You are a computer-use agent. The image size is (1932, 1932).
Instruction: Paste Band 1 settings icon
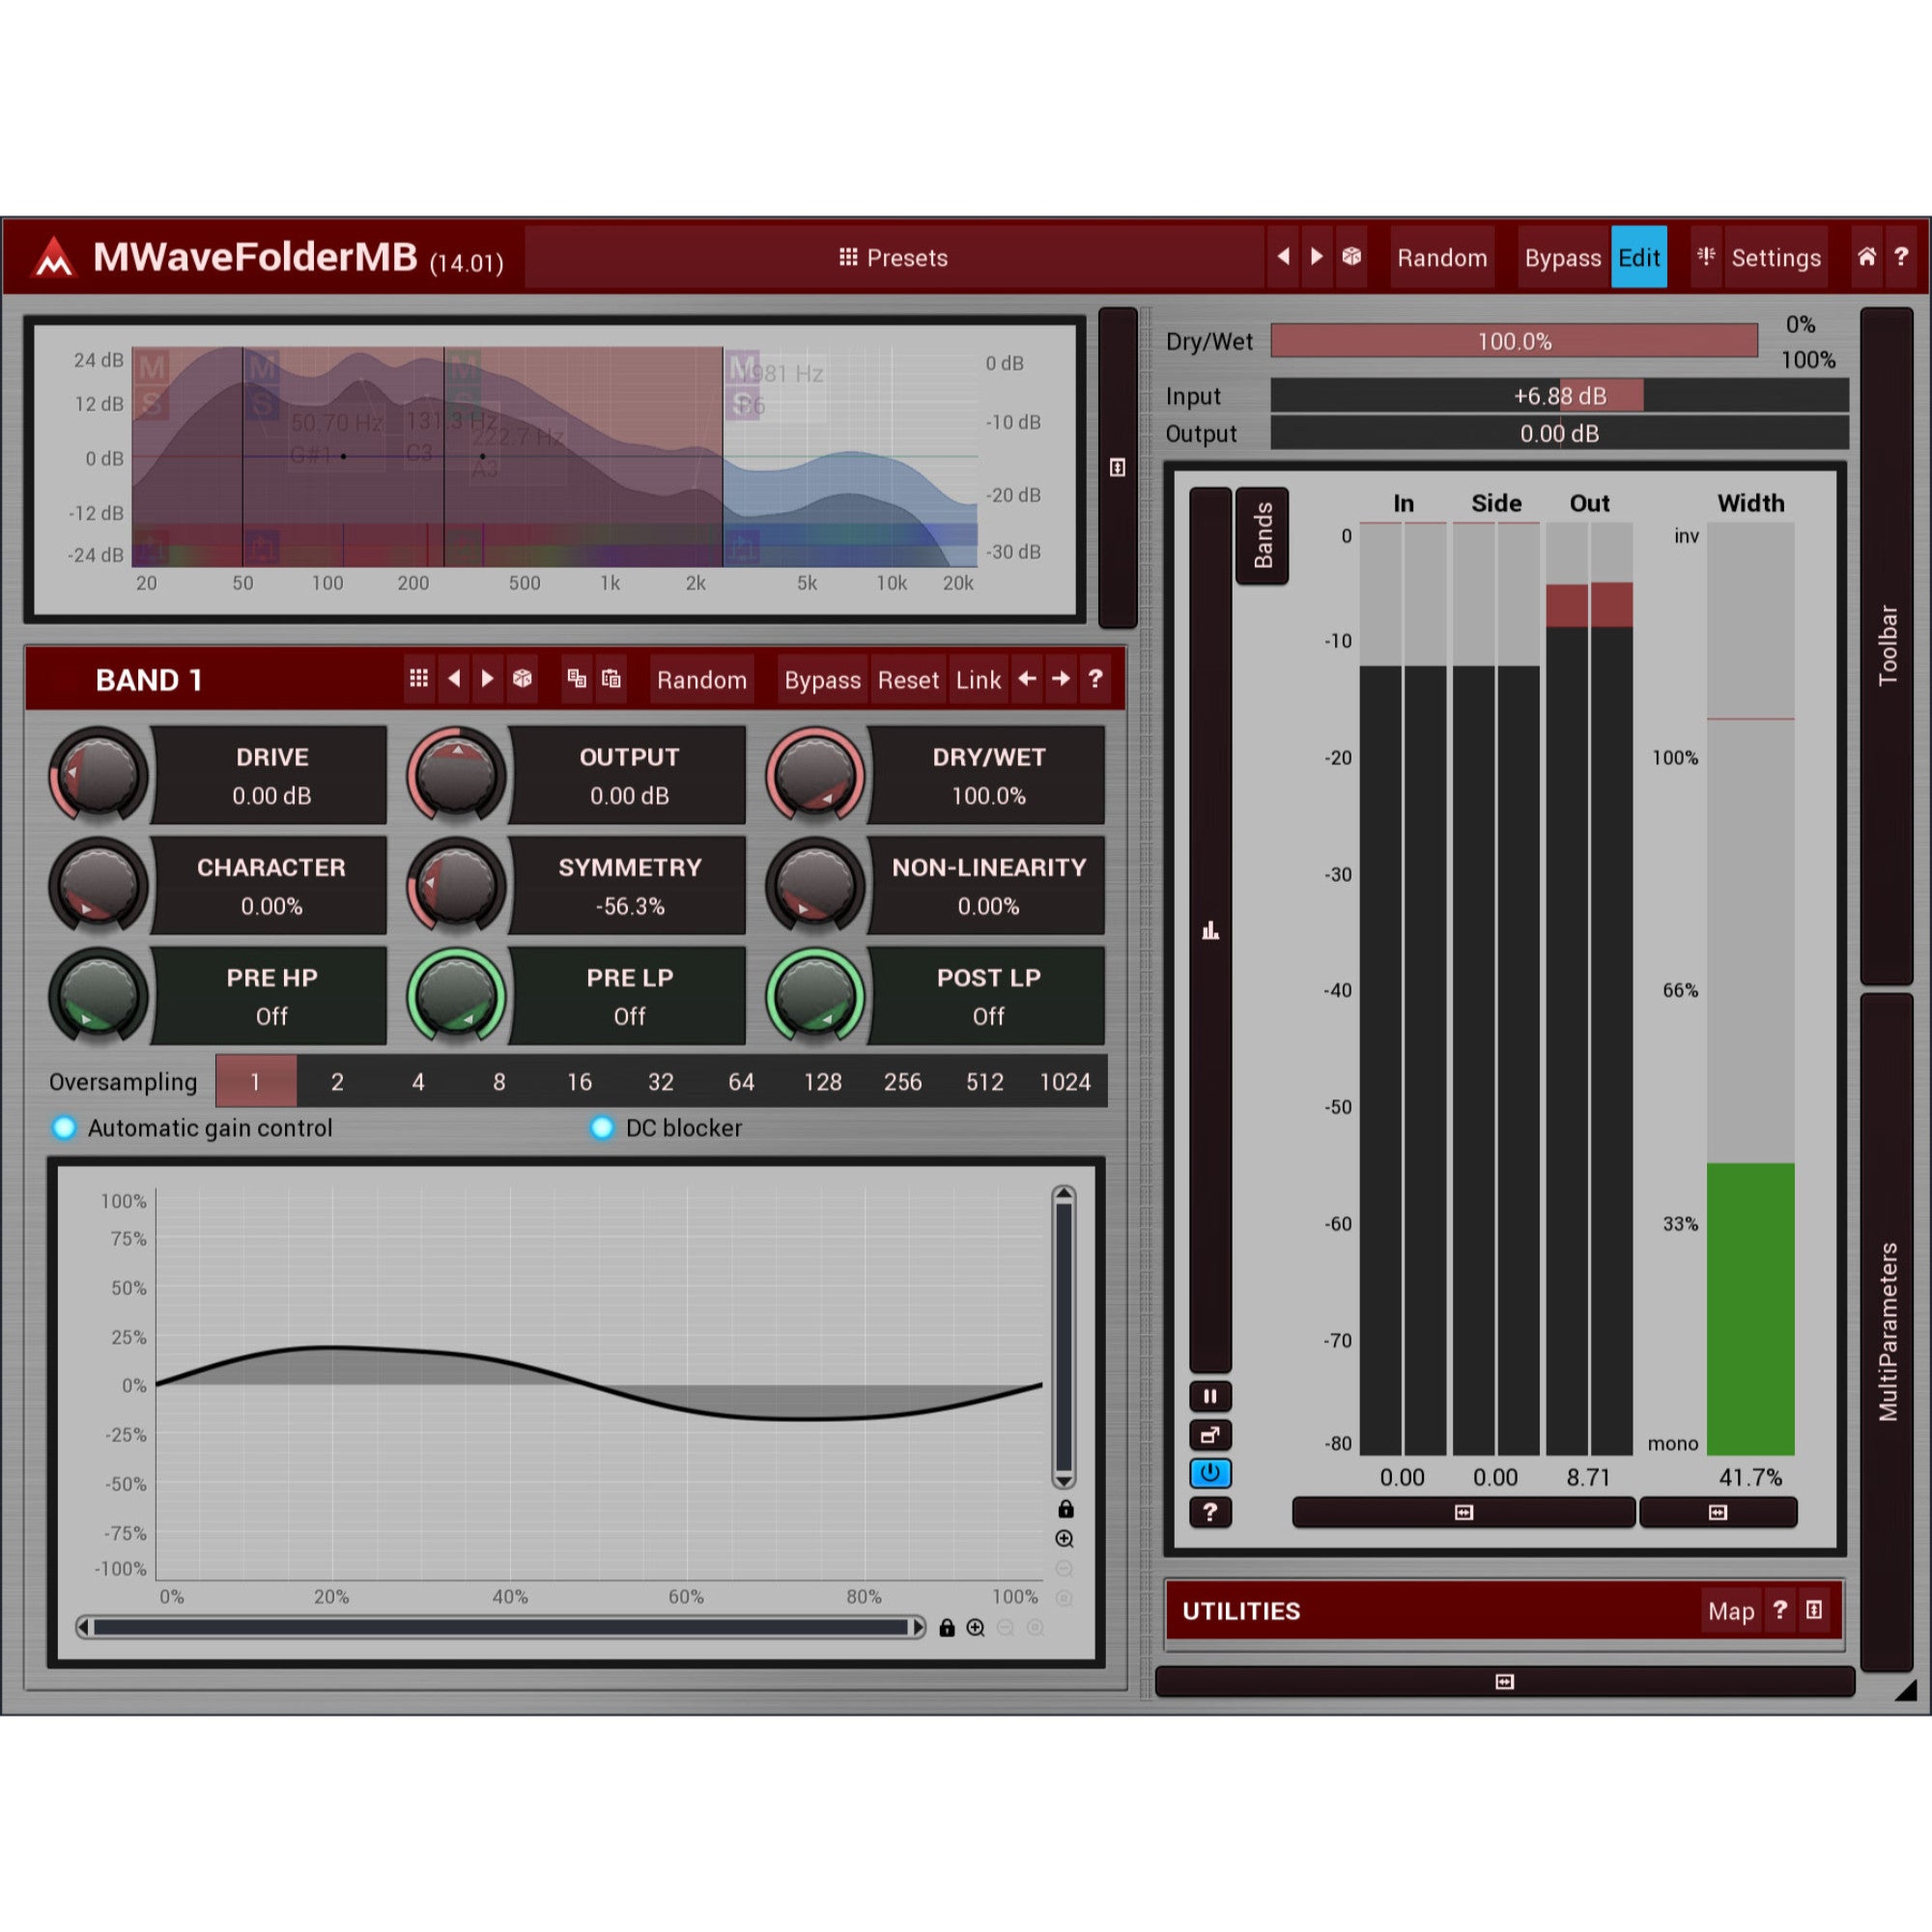point(611,679)
